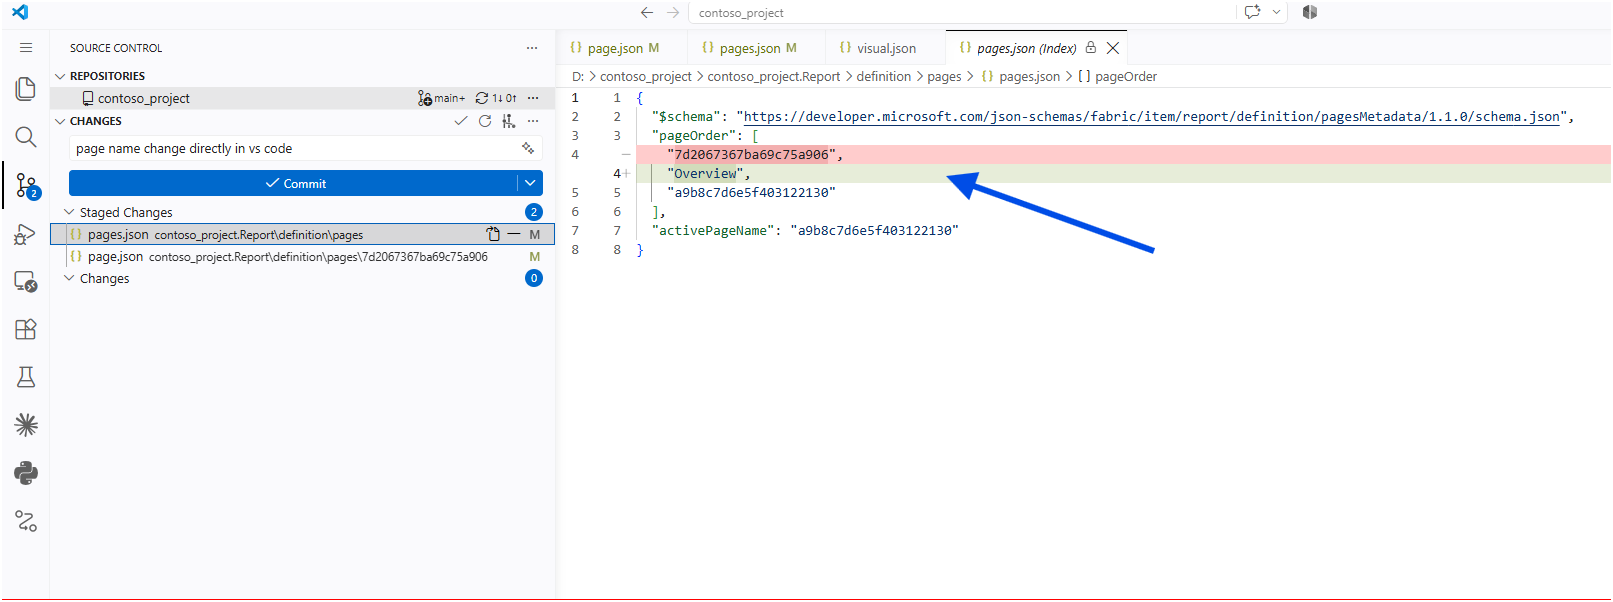
Task: Click the Commit button
Action: click(x=294, y=183)
